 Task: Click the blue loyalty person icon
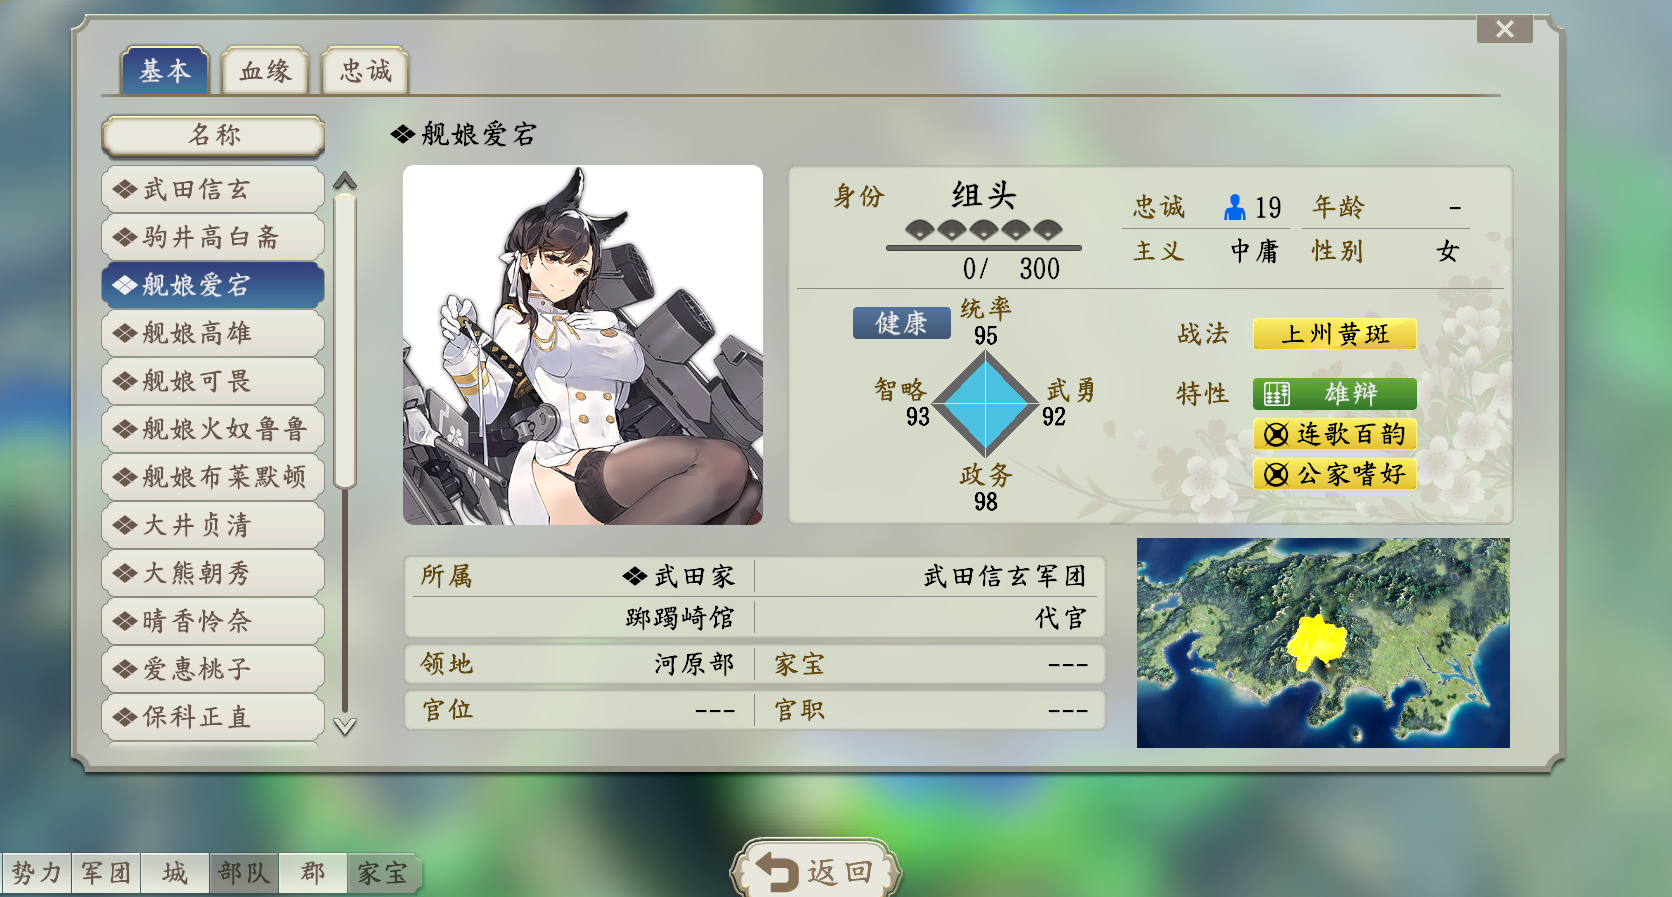[x=1235, y=207]
